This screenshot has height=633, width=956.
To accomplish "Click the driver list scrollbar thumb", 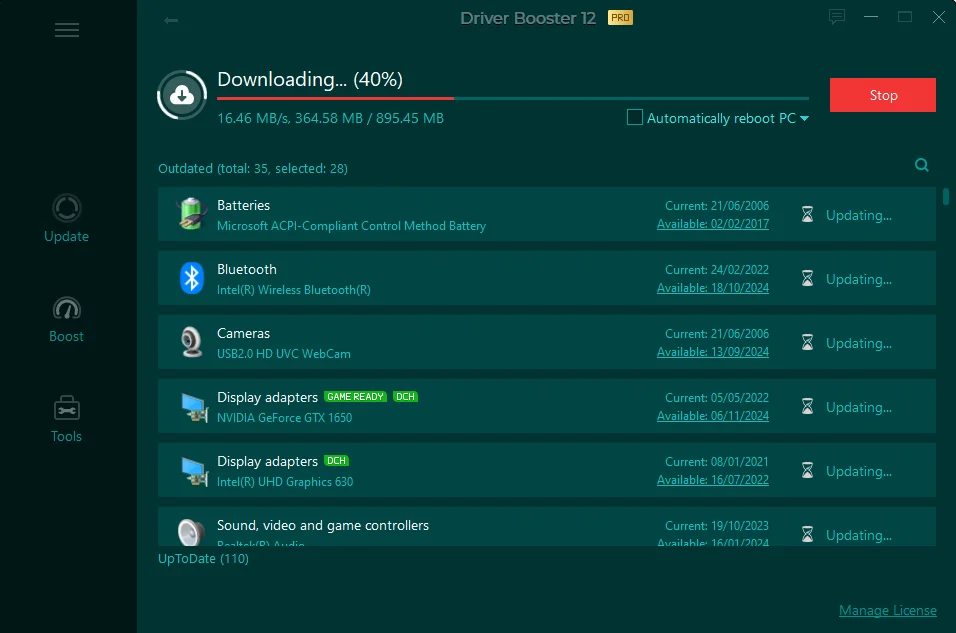I will click(x=946, y=197).
